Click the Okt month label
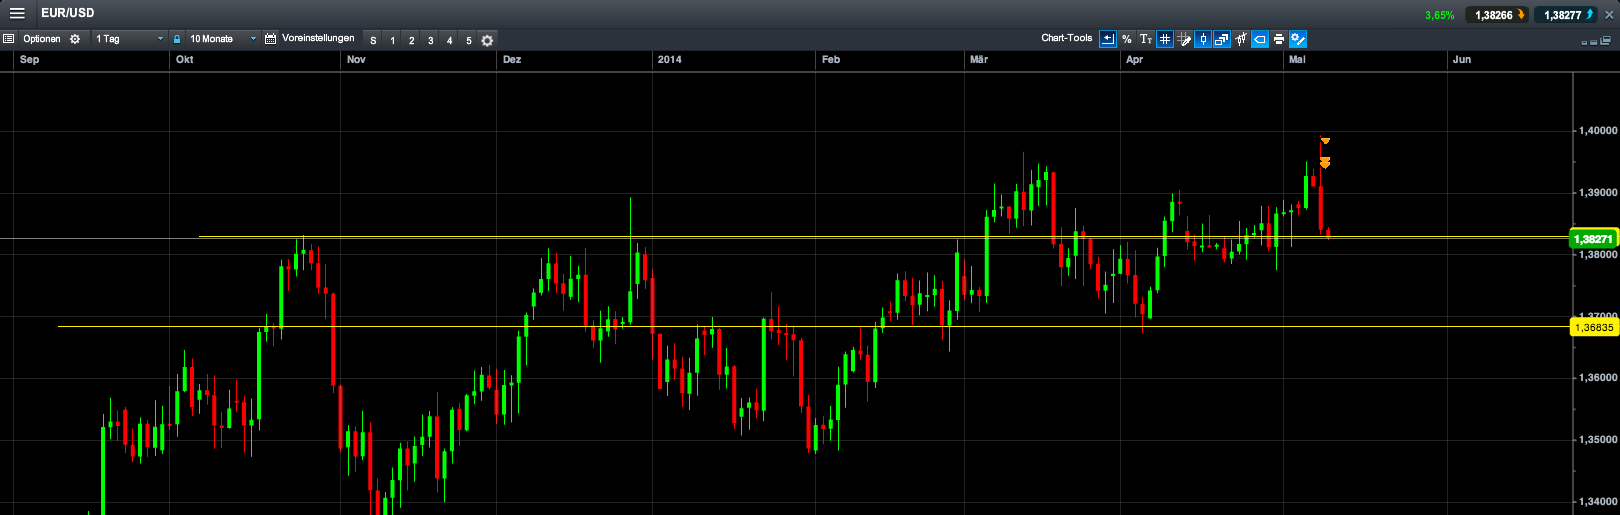This screenshot has width=1620, height=515. tap(185, 59)
